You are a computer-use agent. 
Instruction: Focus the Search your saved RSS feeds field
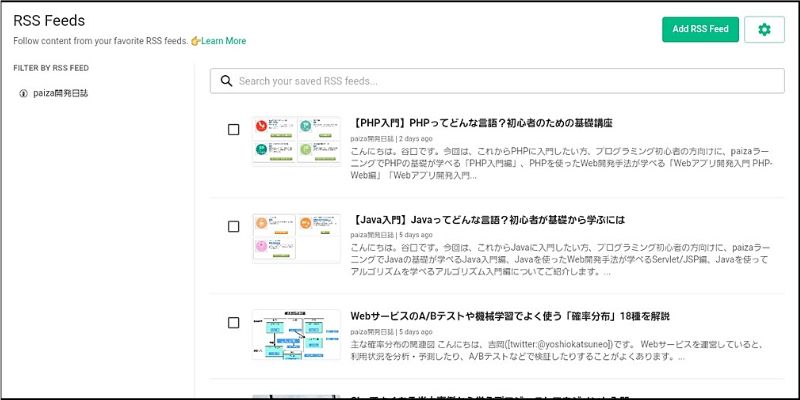[x=497, y=81]
